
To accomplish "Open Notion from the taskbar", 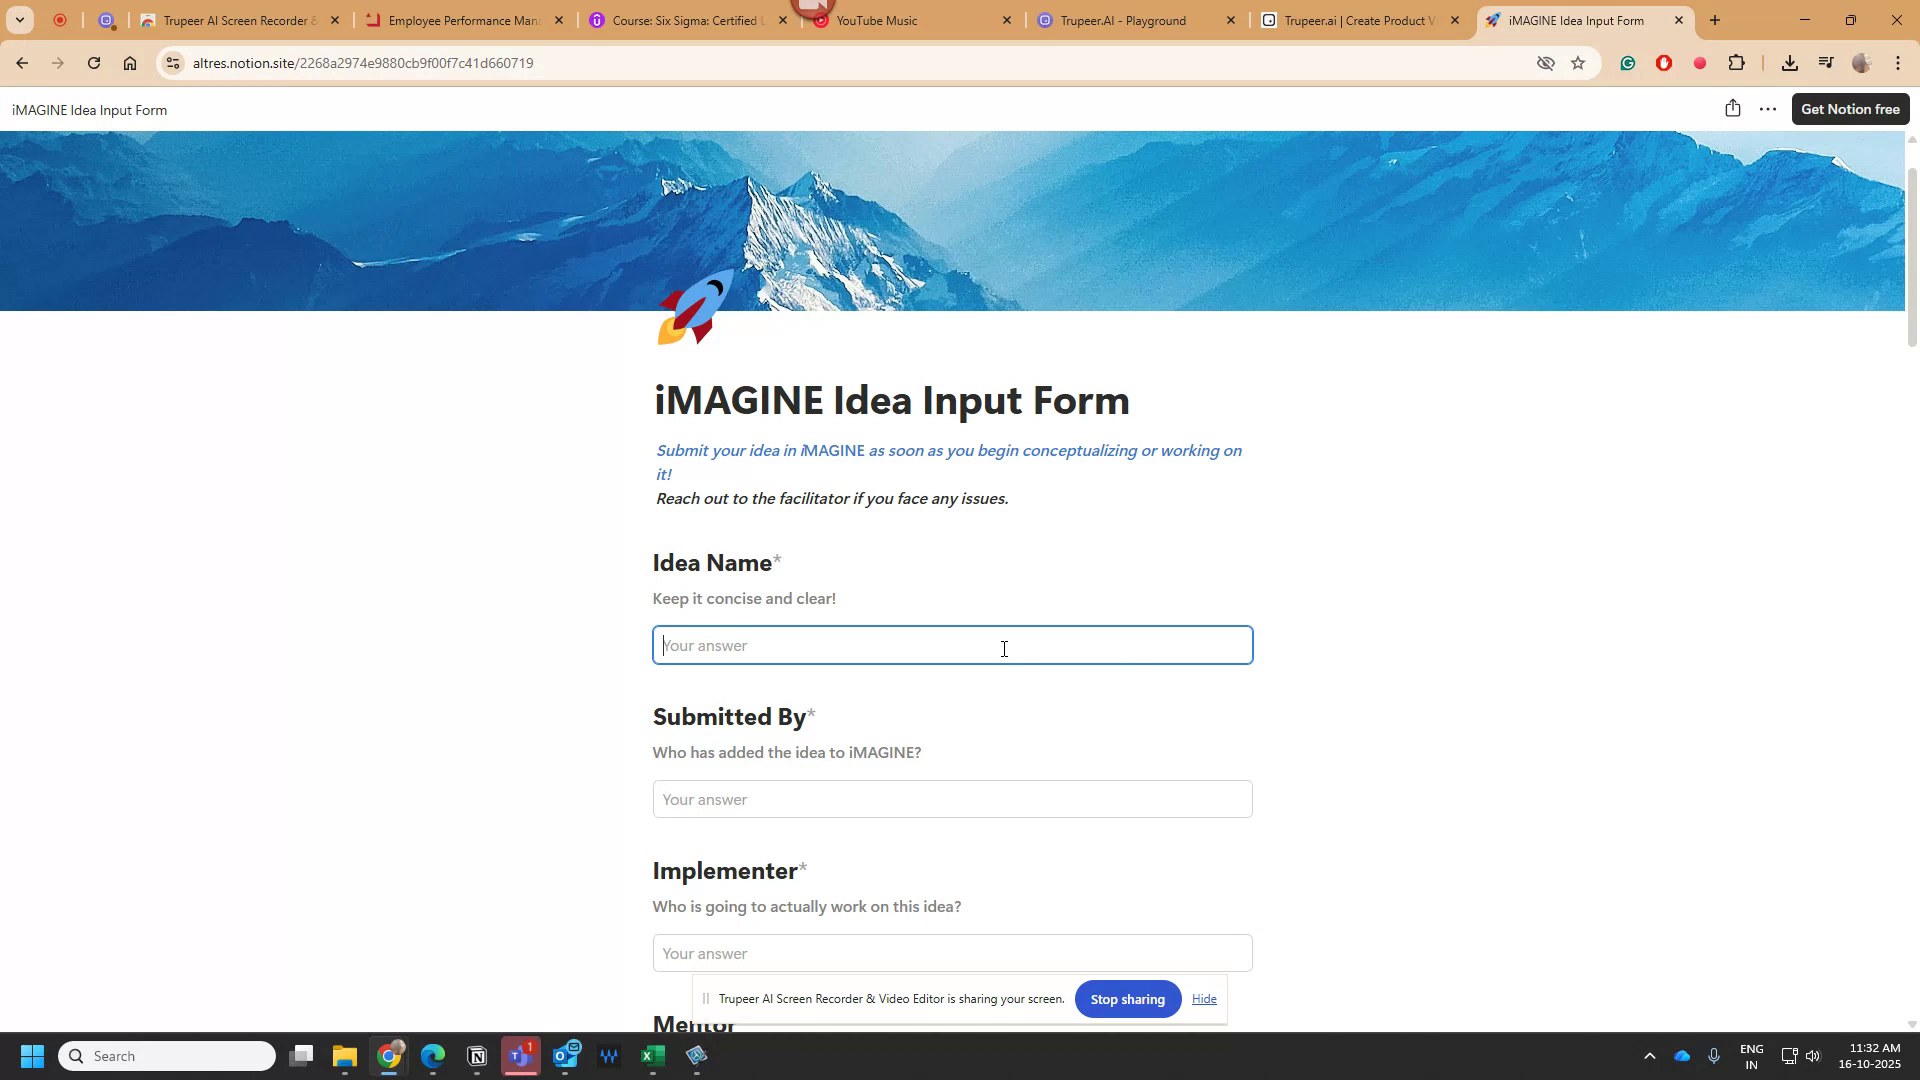I will (x=476, y=1055).
